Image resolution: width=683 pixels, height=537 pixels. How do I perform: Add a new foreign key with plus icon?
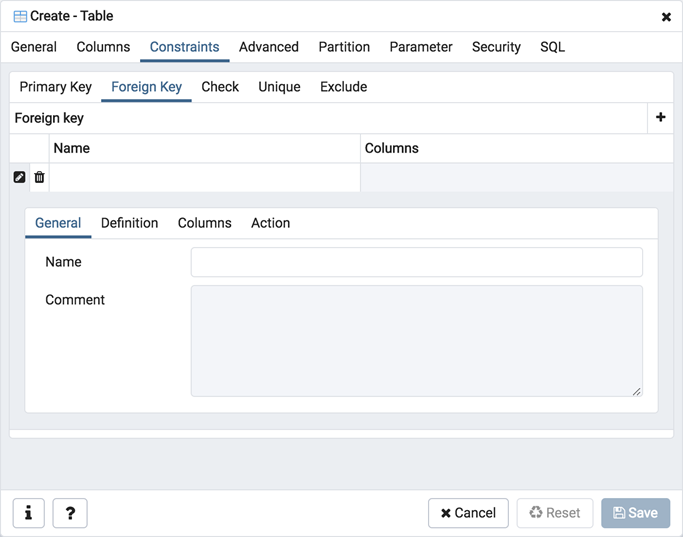click(x=660, y=118)
